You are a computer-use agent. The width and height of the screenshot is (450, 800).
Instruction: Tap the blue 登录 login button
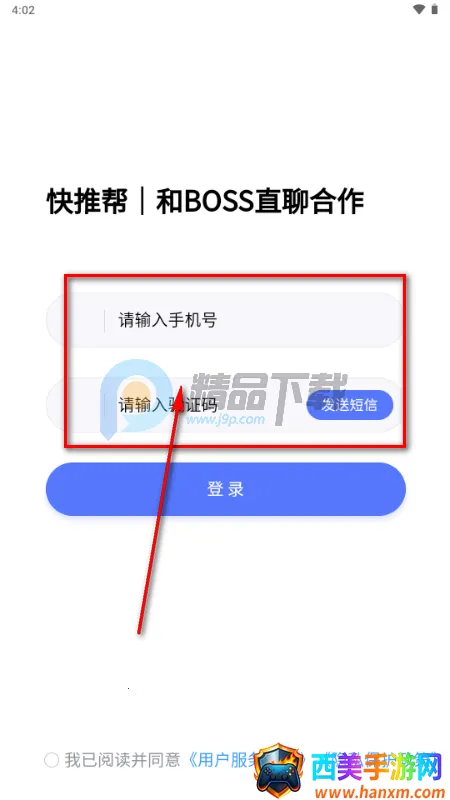tap(226, 489)
